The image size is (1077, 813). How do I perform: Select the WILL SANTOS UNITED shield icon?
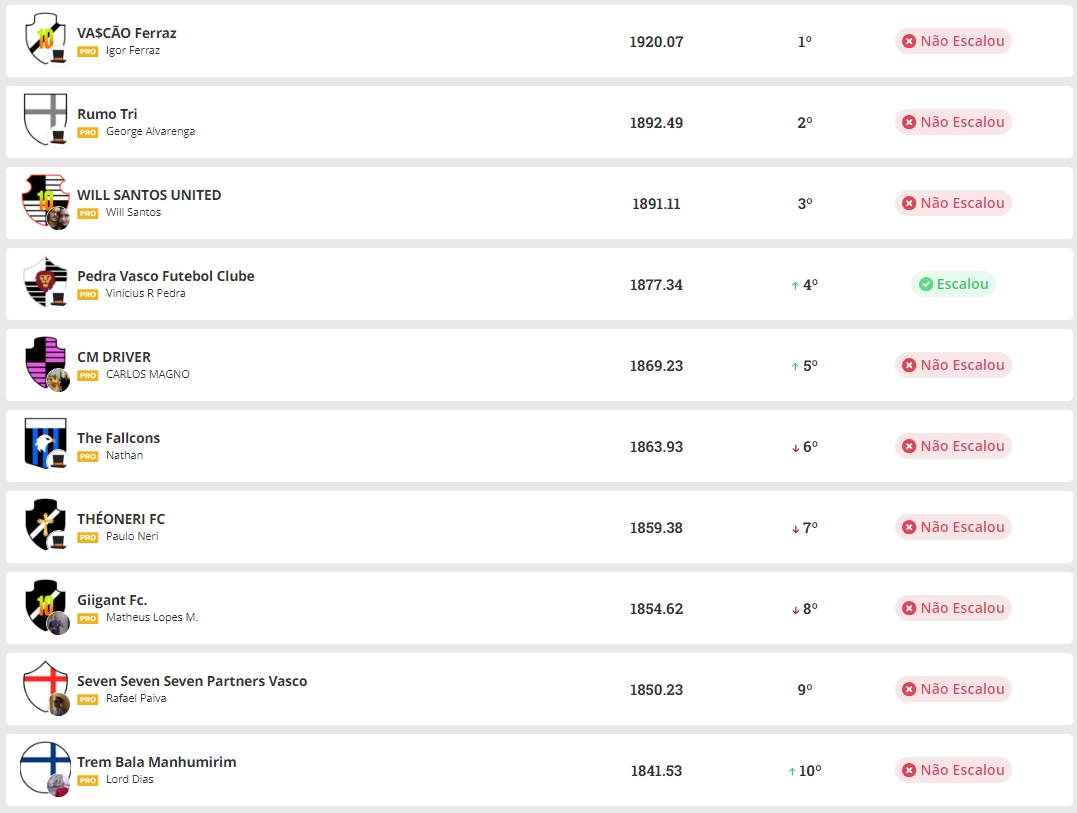pos(45,201)
